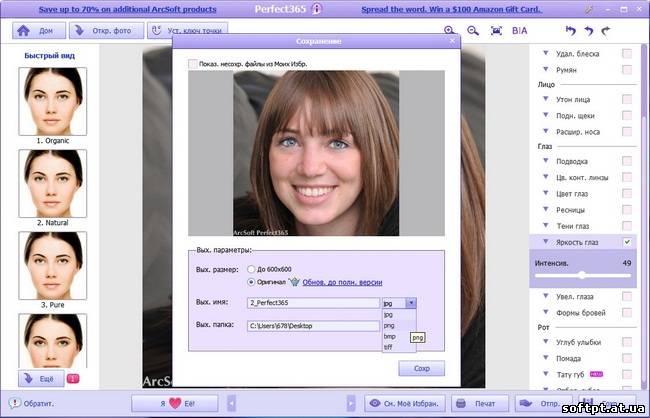Click the info icon beside Perfect365 title
The width and height of the screenshot is (650, 418).
tap(317, 9)
